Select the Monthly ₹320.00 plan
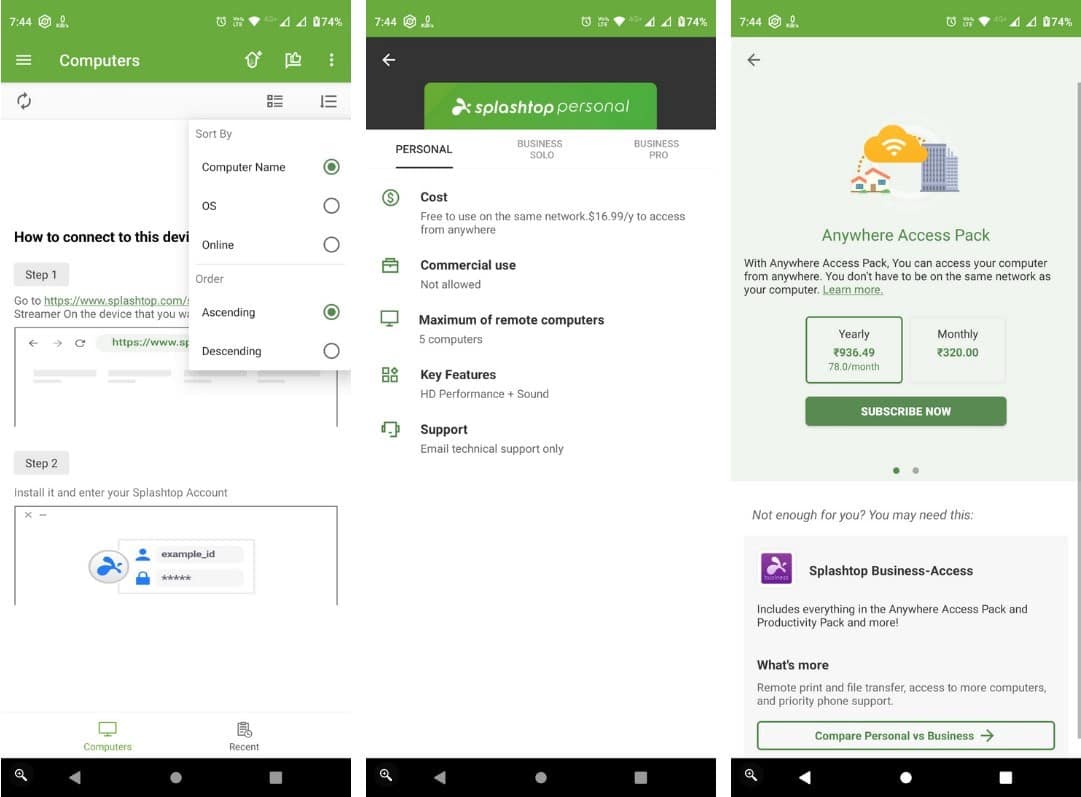The image size is (1081, 797). [958, 350]
